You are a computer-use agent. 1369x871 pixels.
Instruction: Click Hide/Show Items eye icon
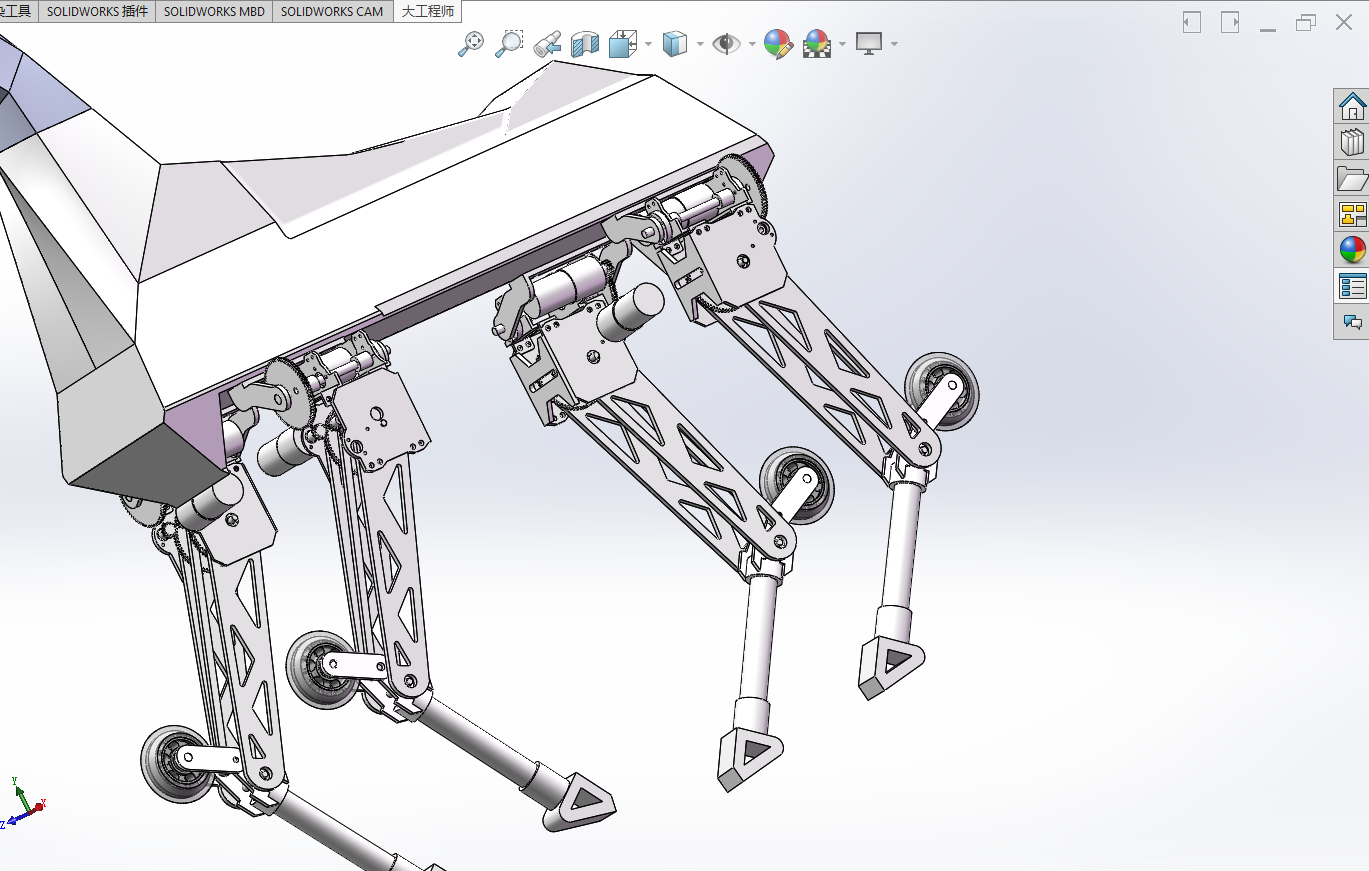pyautogui.click(x=726, y=43)
